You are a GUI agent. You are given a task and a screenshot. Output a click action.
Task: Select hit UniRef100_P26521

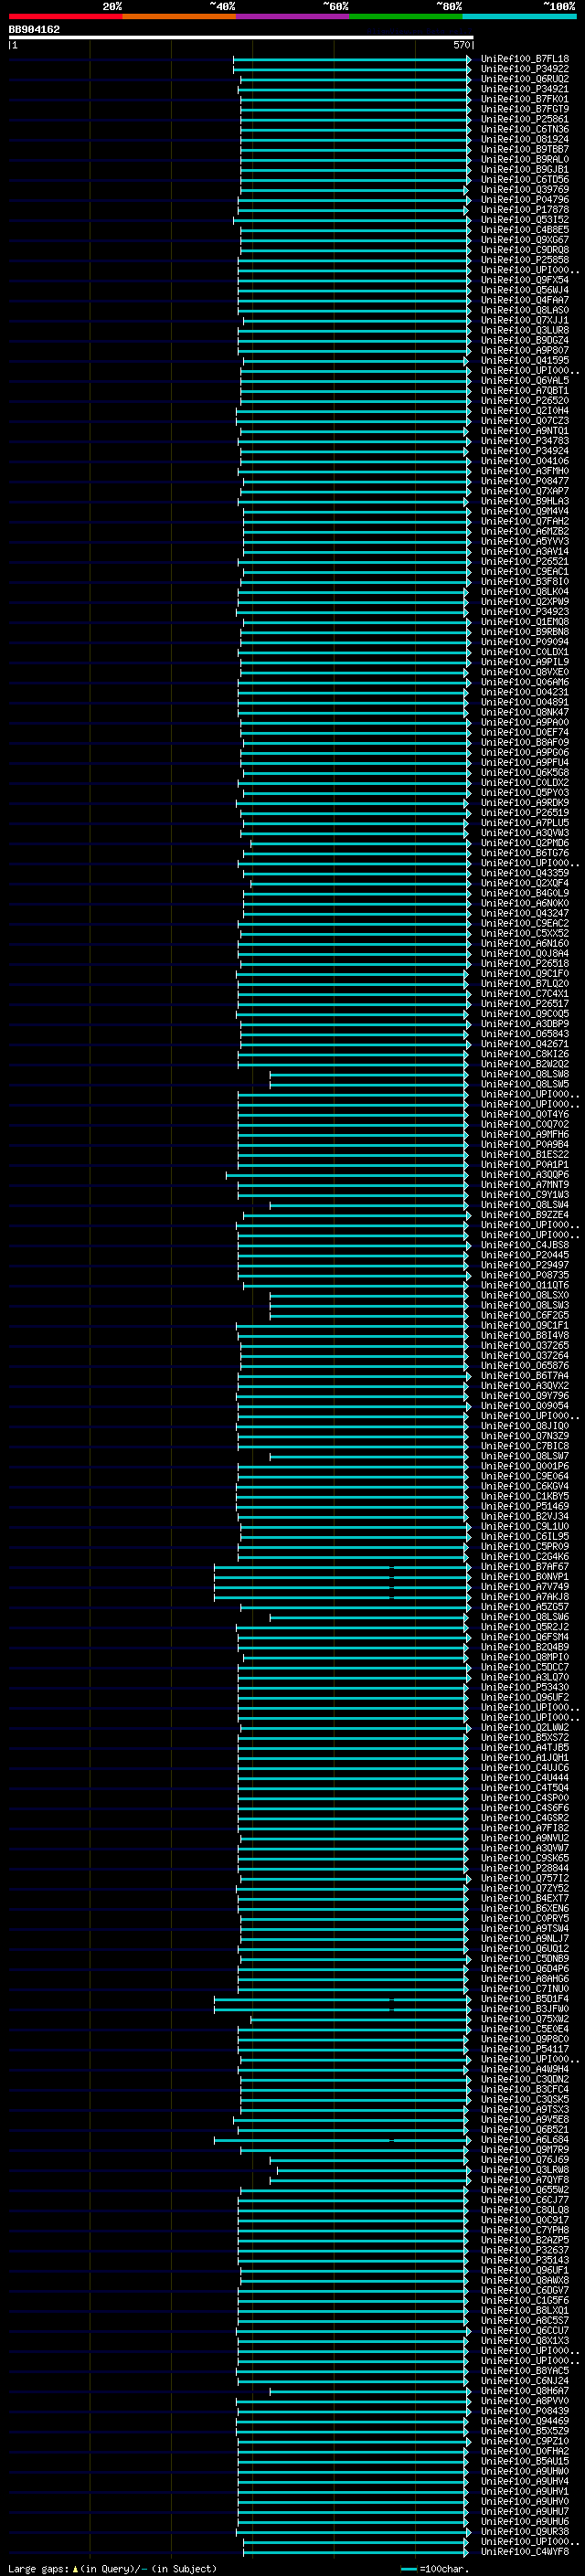click(525, 562)
